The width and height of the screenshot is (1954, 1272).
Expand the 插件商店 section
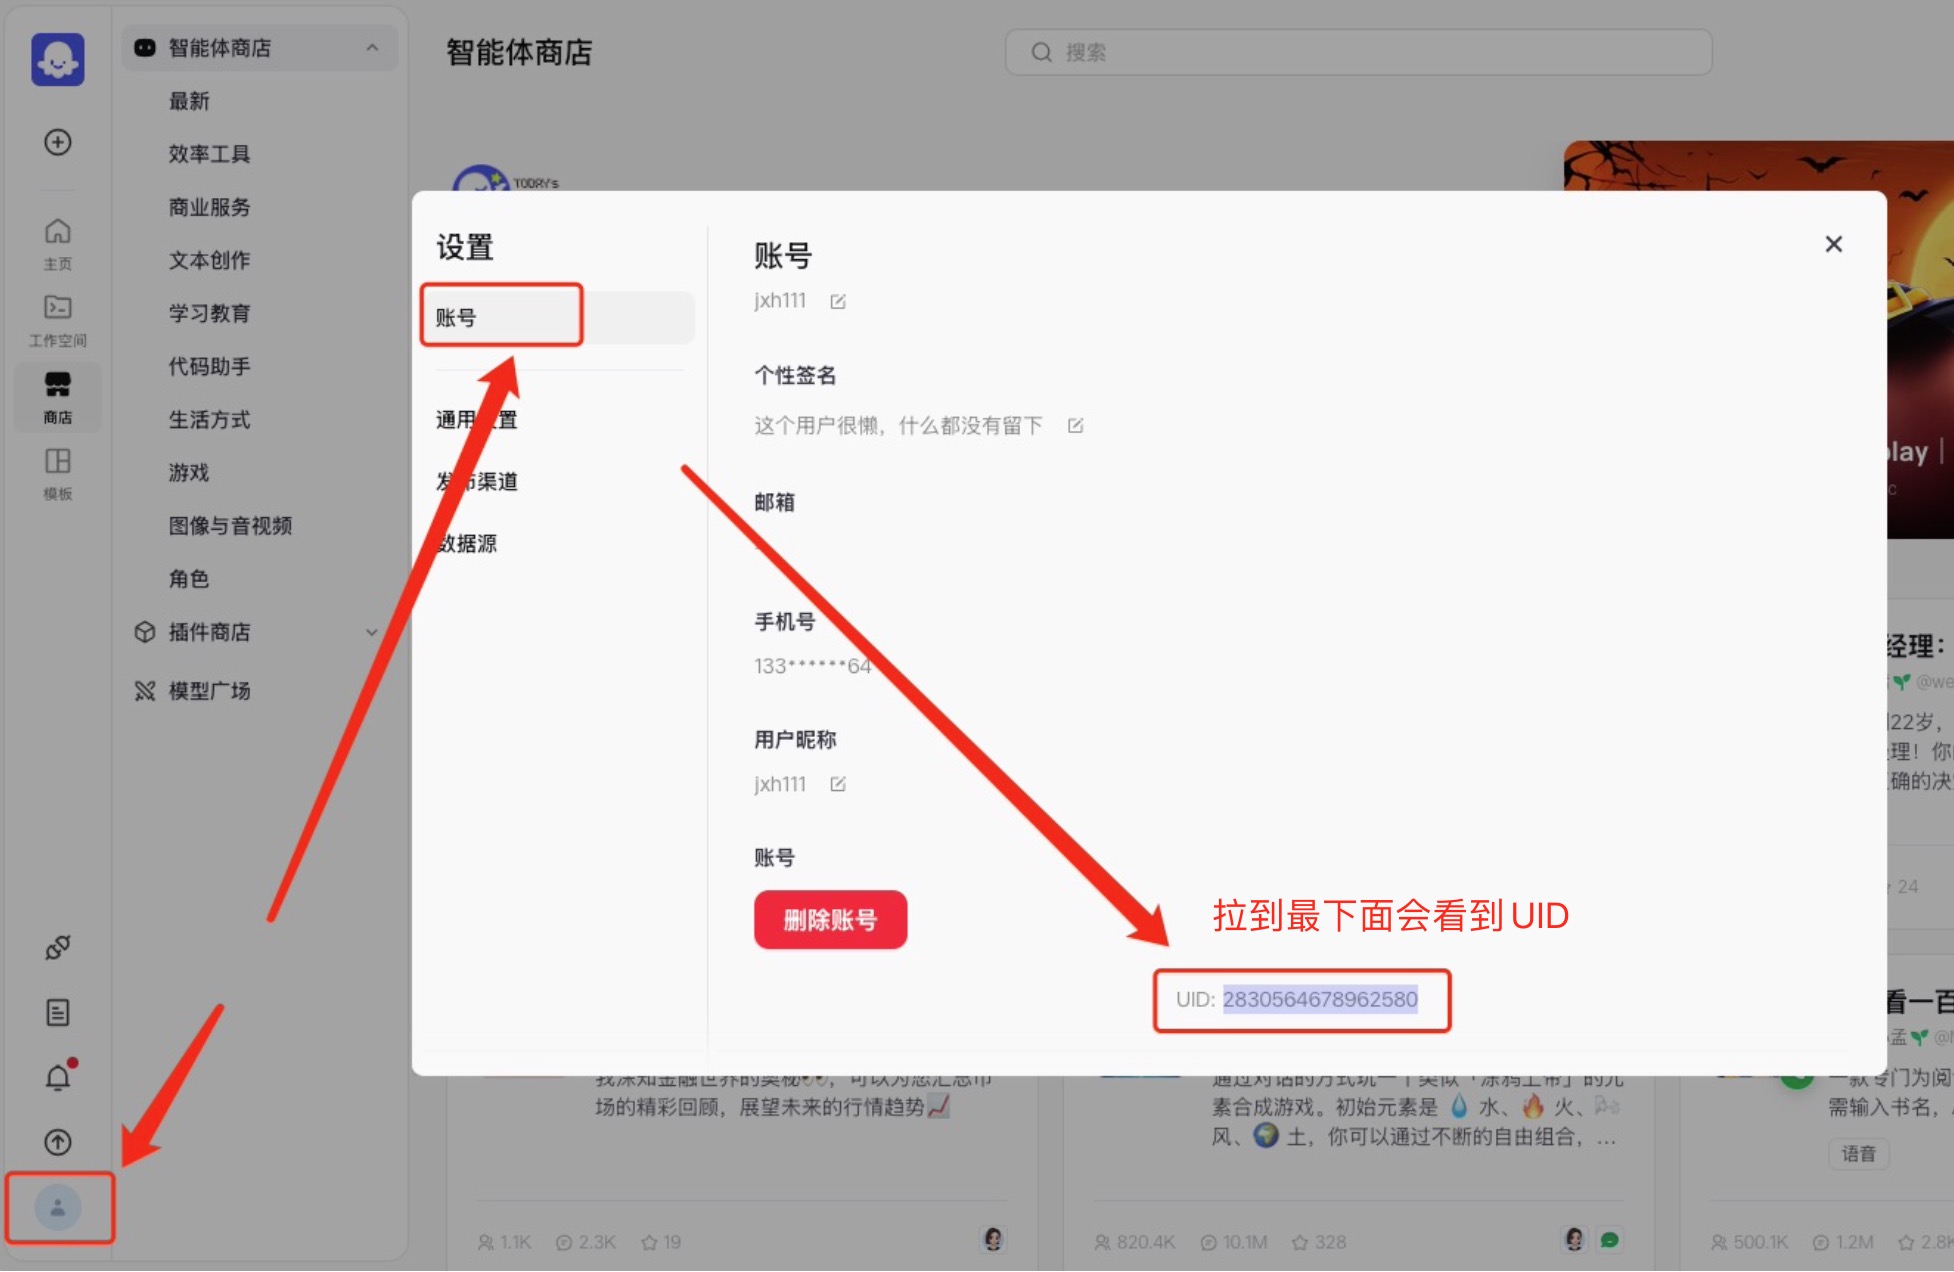pos(372,632)
